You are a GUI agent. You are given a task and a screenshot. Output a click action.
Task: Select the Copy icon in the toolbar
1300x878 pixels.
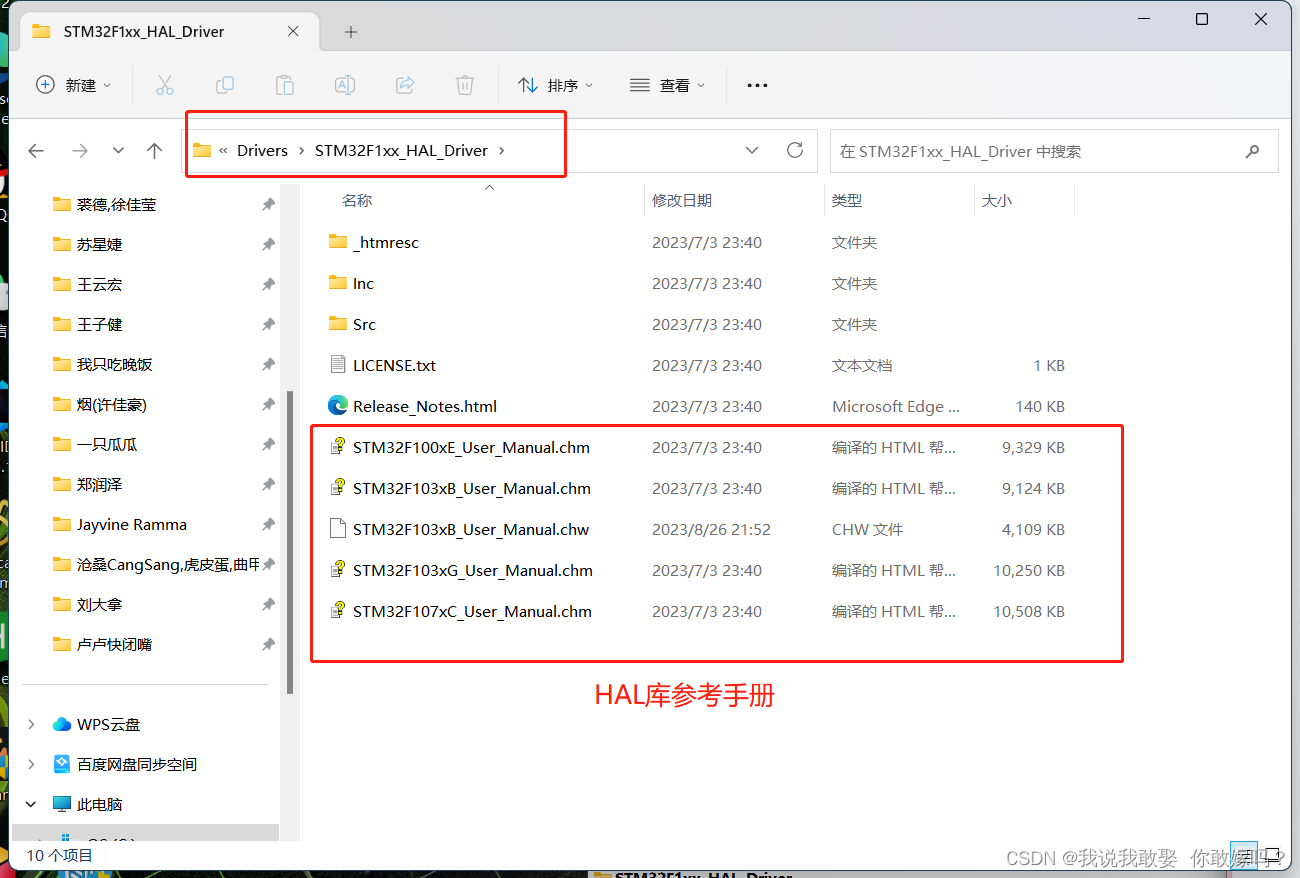click(224, 85)
